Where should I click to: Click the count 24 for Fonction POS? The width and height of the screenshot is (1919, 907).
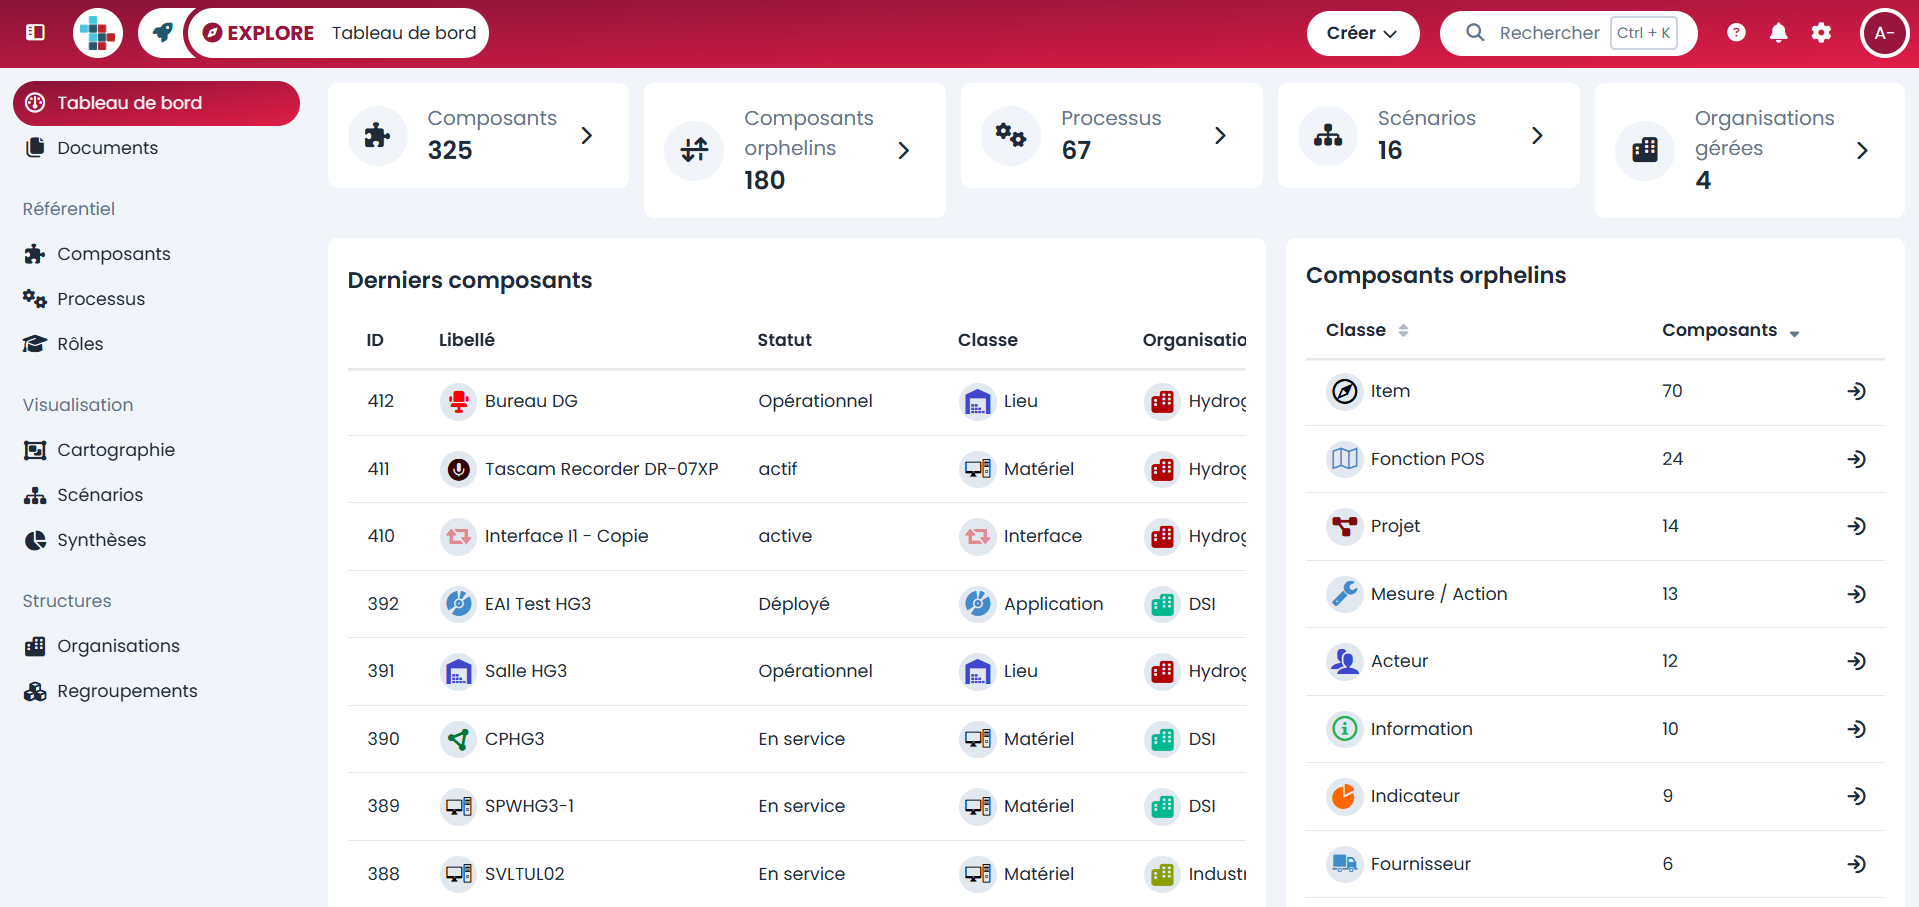coord(1672,459)
